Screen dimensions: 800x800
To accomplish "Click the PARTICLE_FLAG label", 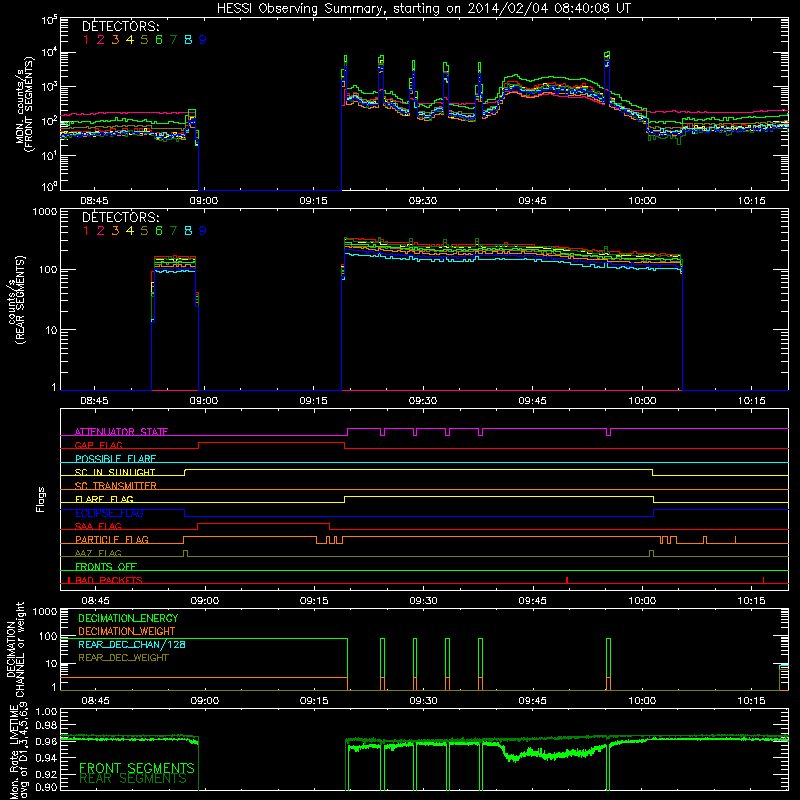I will (112, 539).
